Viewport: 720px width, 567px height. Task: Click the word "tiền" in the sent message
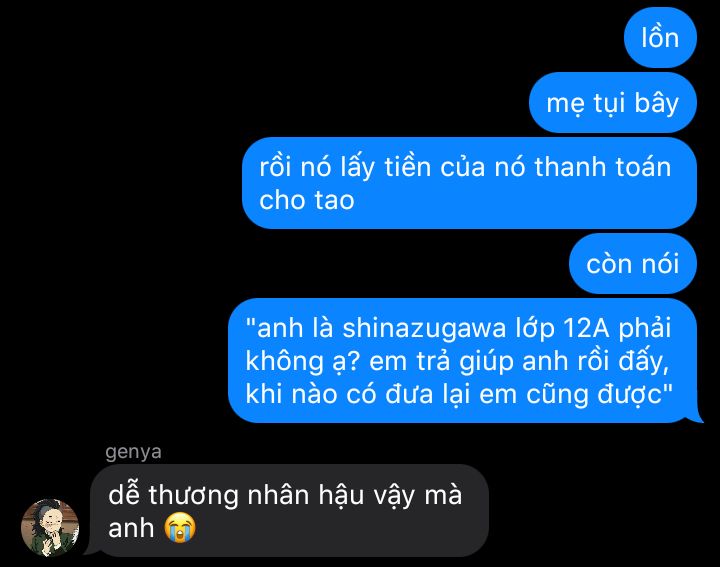407,166
